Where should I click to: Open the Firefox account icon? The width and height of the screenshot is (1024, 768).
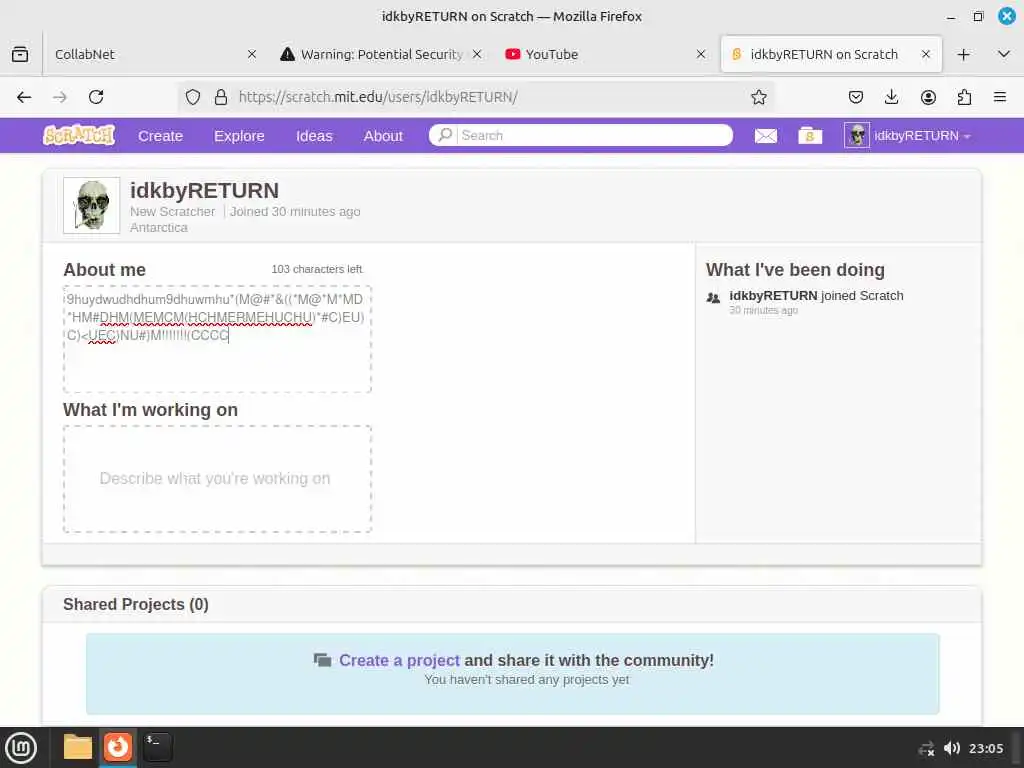coord(928,97)
